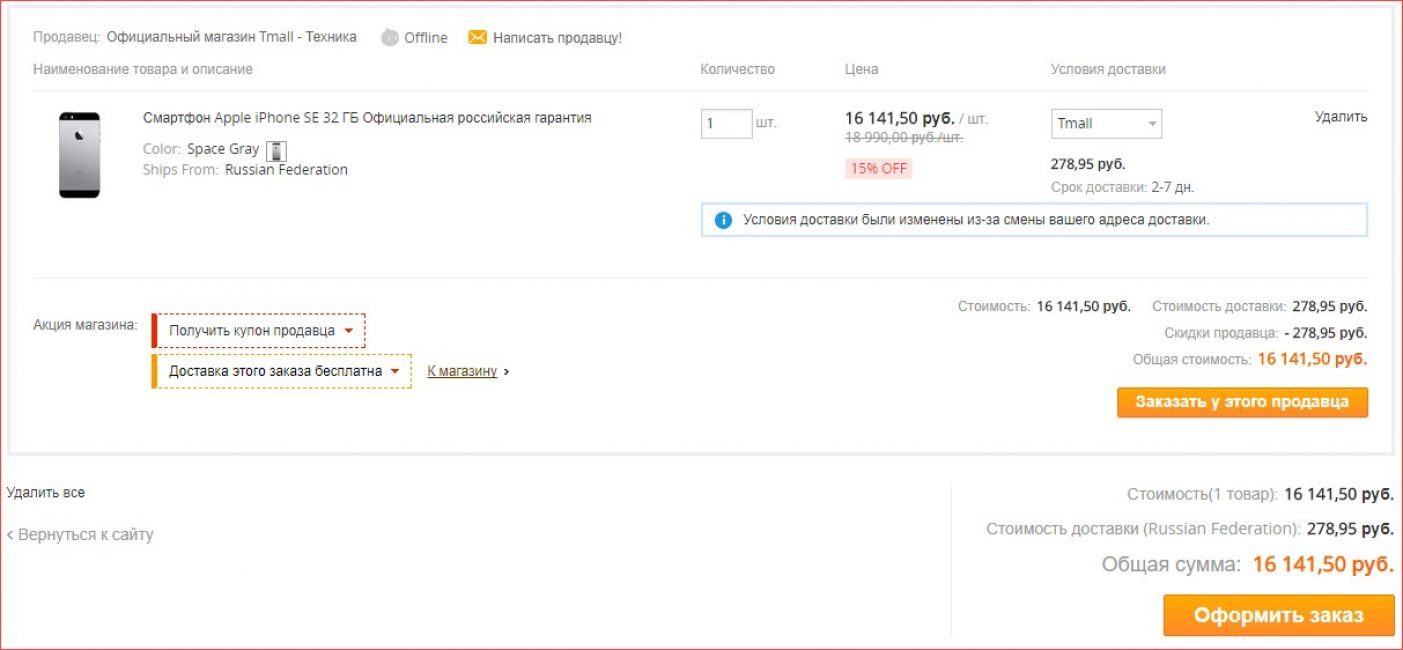Screen dimensions: 1403x650
Task: Open the Tmall delivery method dropdown
Action: pos(1106,123)
